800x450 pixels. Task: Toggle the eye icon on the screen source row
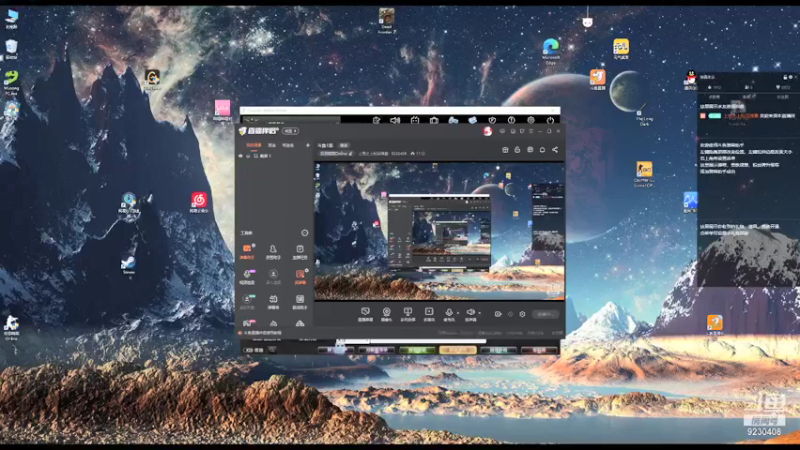(x=240, y=156)
